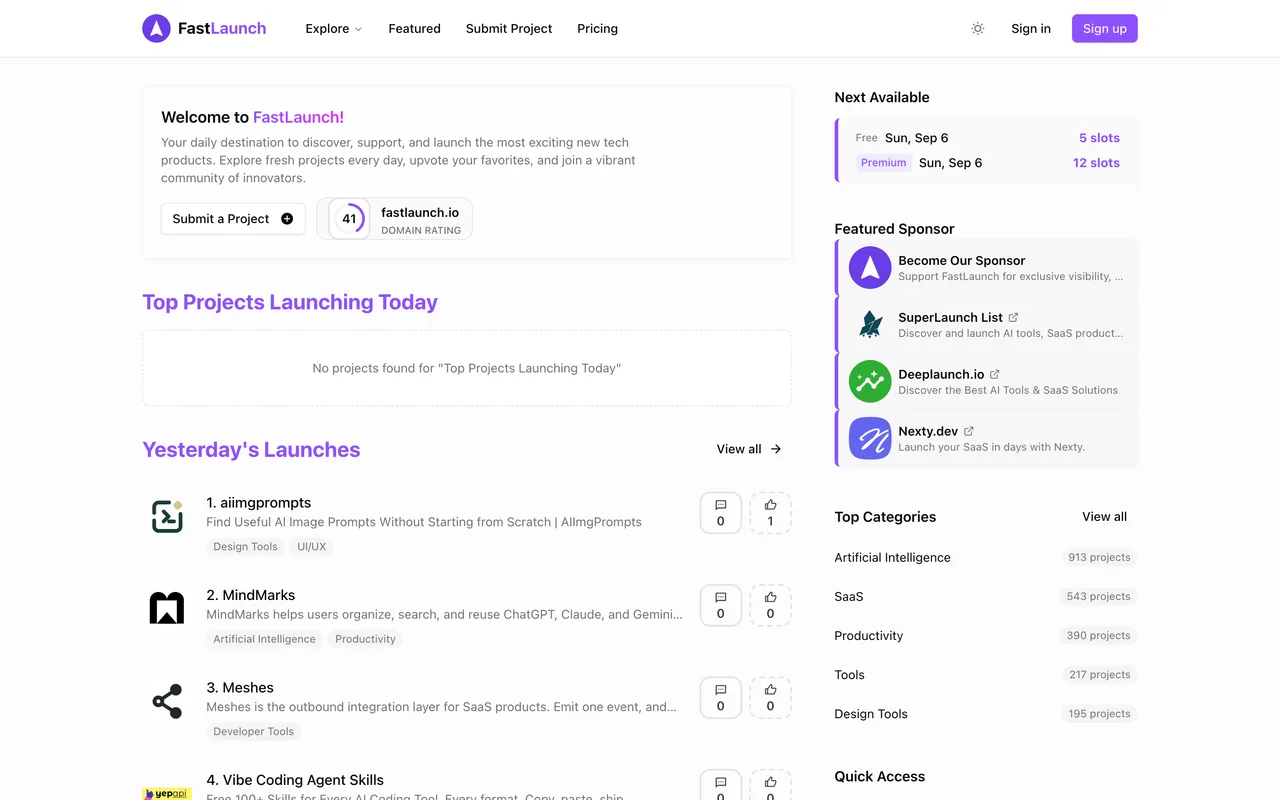This screenshot has width=1280, height=800.
Task: Open the SaaS category
Action: 849,597
